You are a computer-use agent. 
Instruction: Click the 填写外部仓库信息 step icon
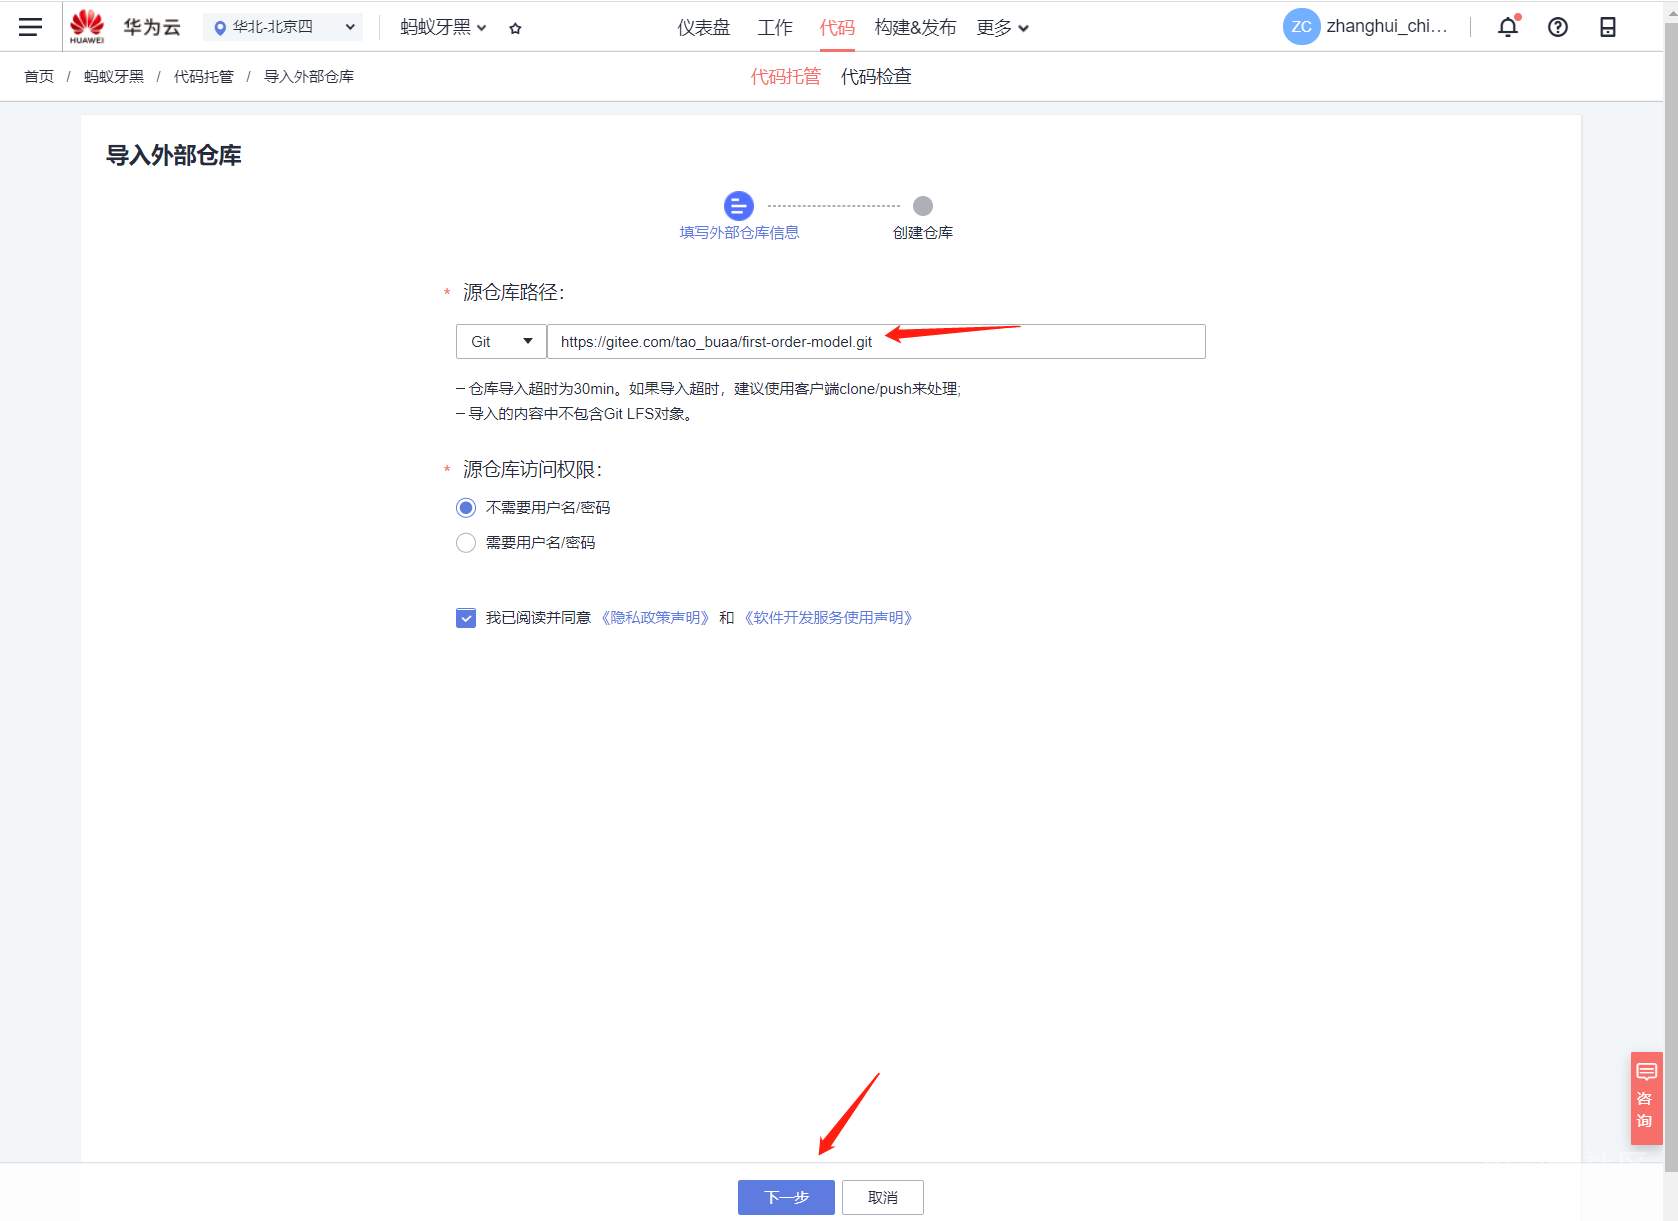tap(738, 206)
